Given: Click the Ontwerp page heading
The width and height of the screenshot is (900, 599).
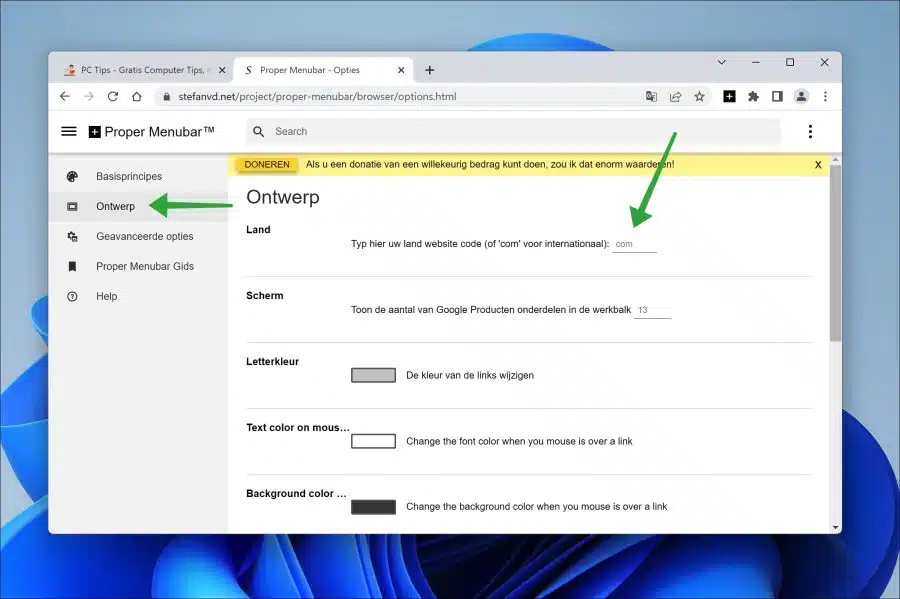Looking at the screenshot, I should pos(283,197).
